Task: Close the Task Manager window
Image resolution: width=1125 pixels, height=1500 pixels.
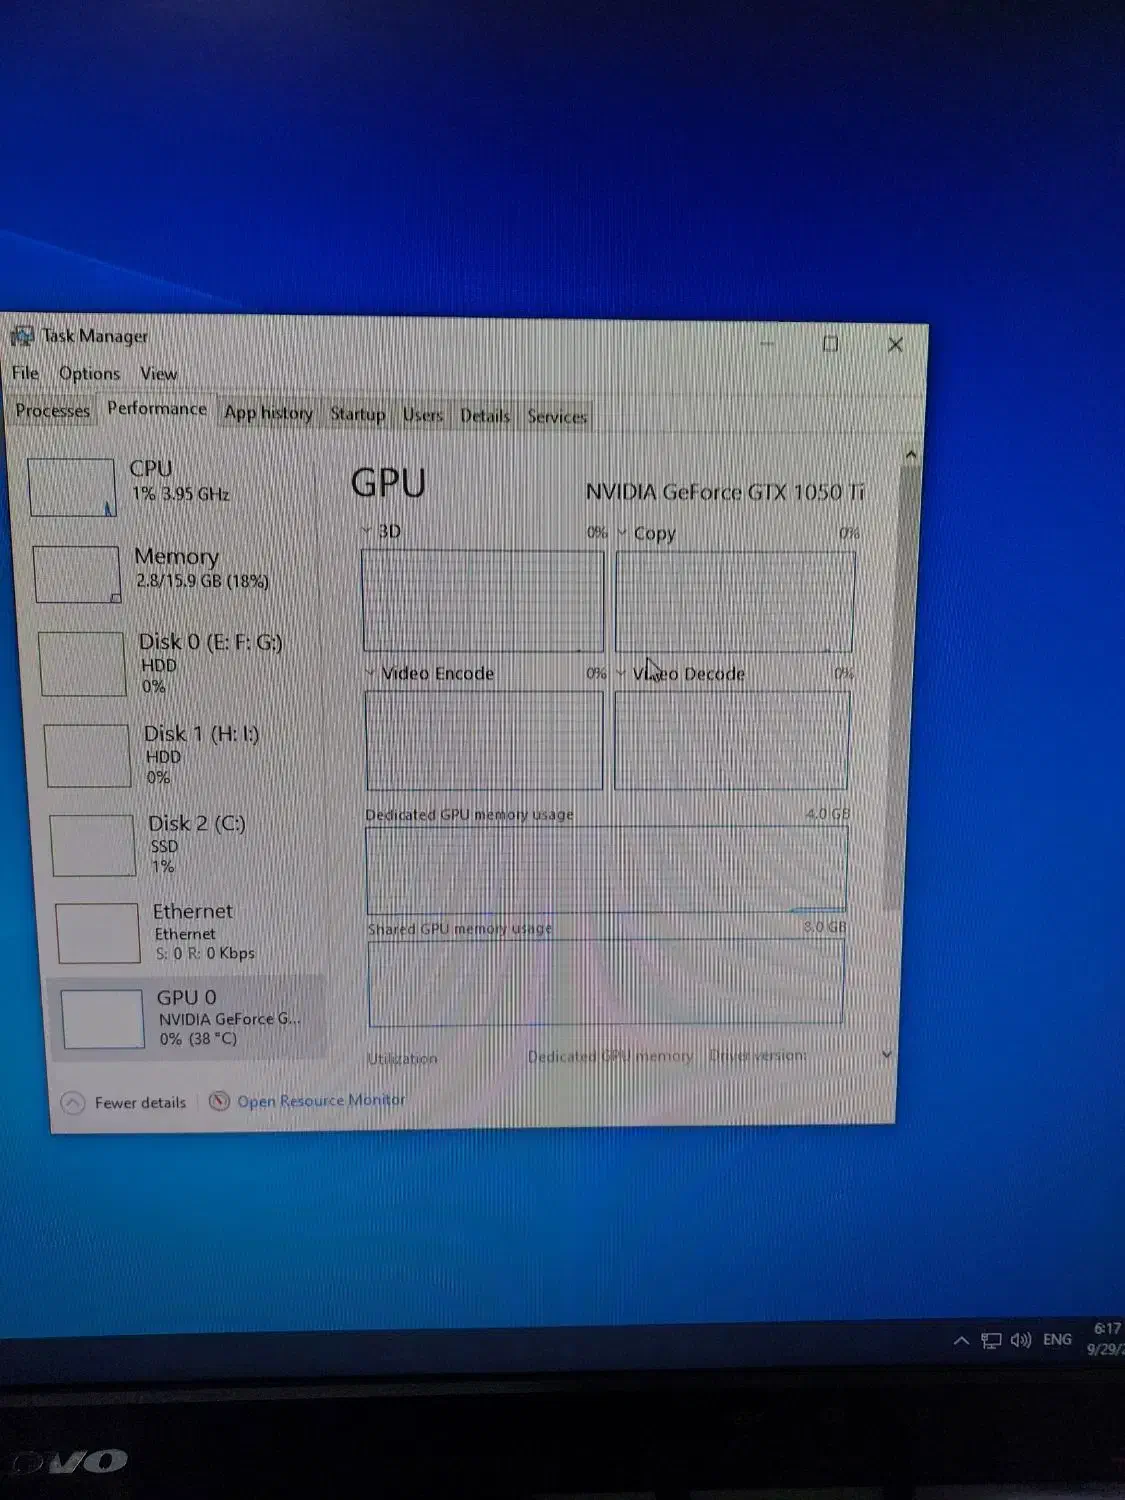Action: pyautogui.click(x=895, y=344)
